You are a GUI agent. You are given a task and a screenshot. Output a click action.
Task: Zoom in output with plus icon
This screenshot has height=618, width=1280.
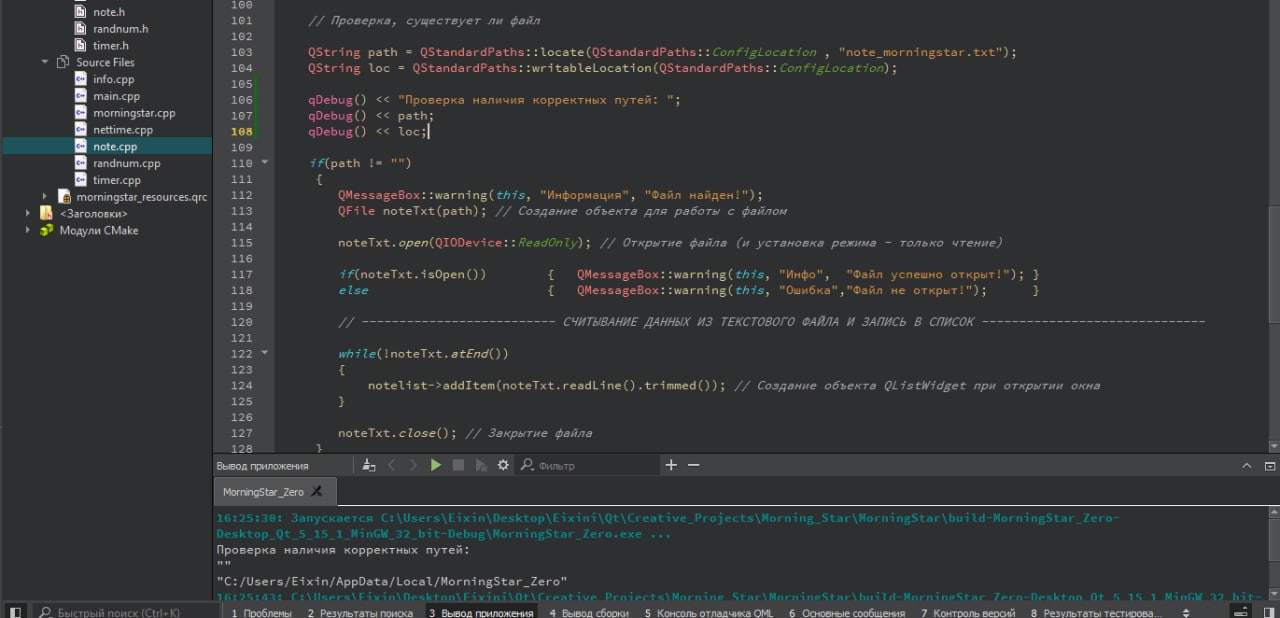tap(671, 465)
